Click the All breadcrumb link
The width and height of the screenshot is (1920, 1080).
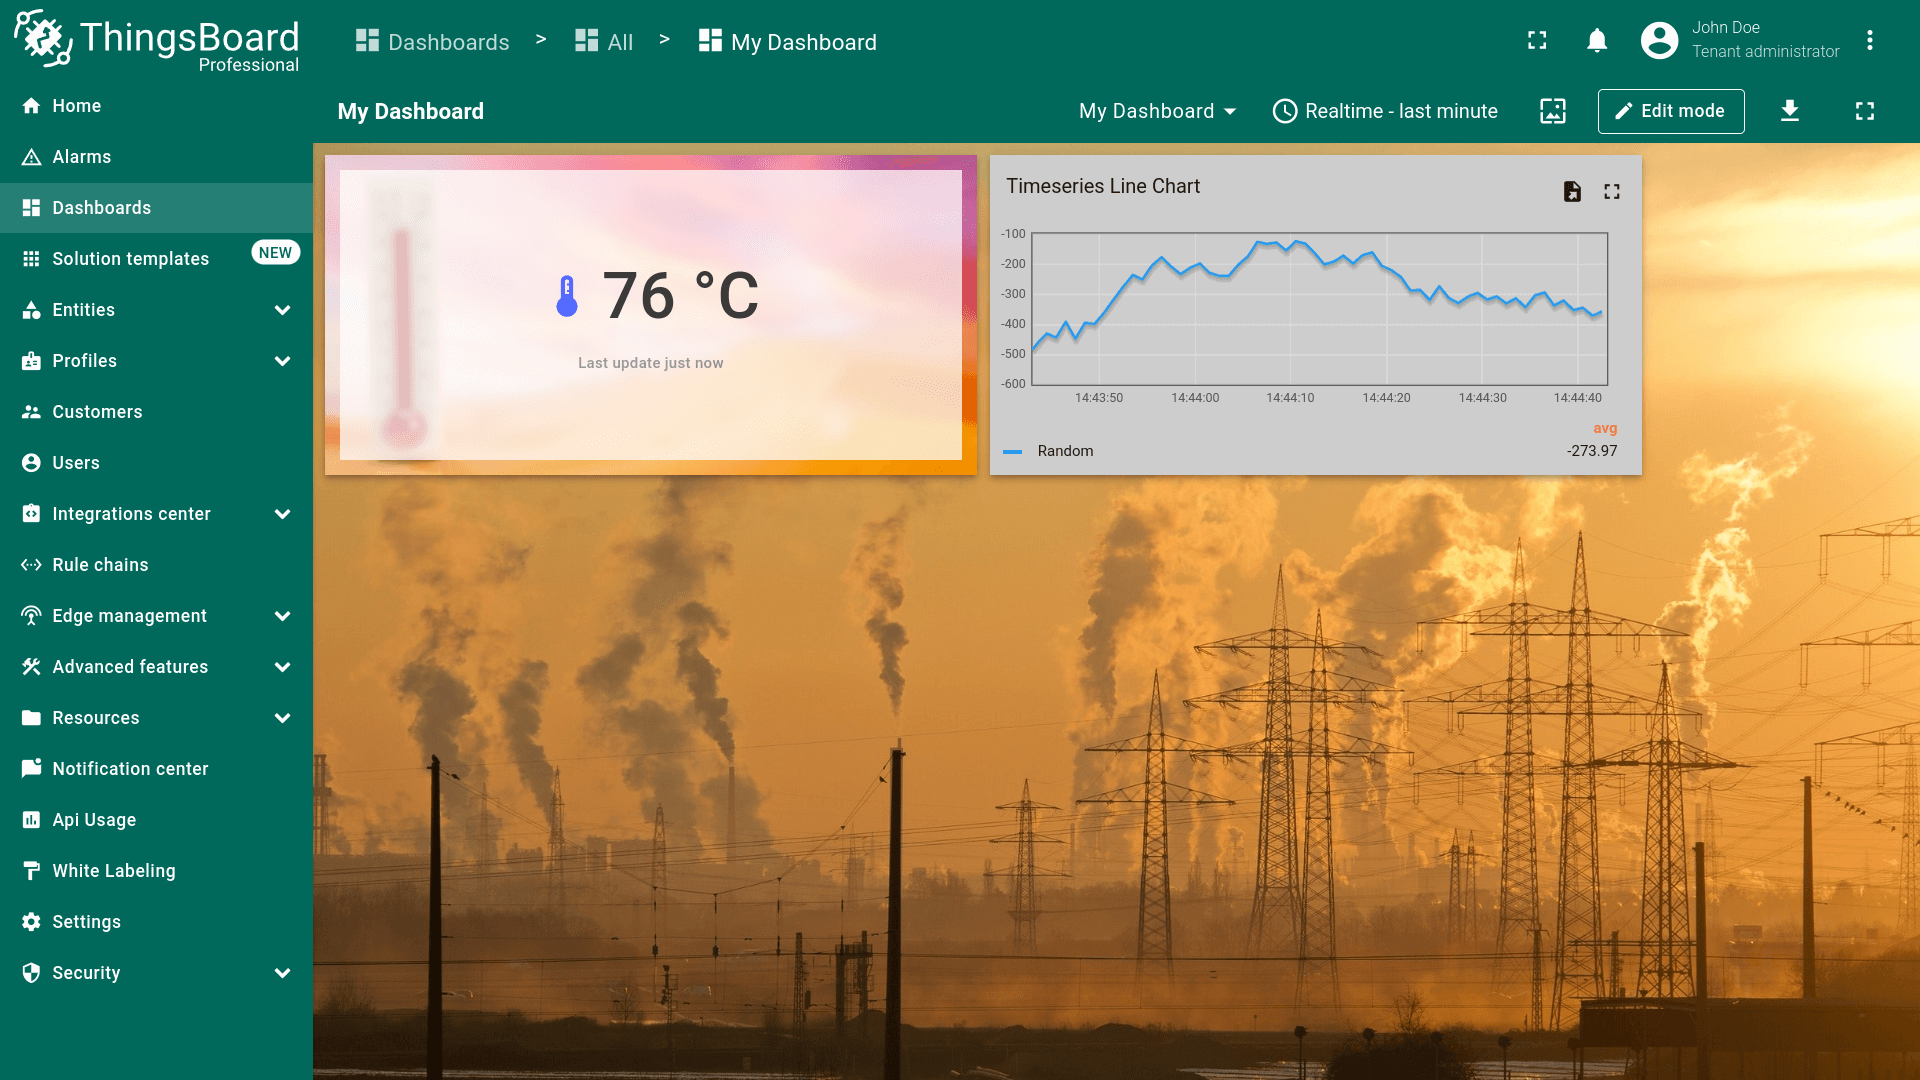(x=604, y=41)
